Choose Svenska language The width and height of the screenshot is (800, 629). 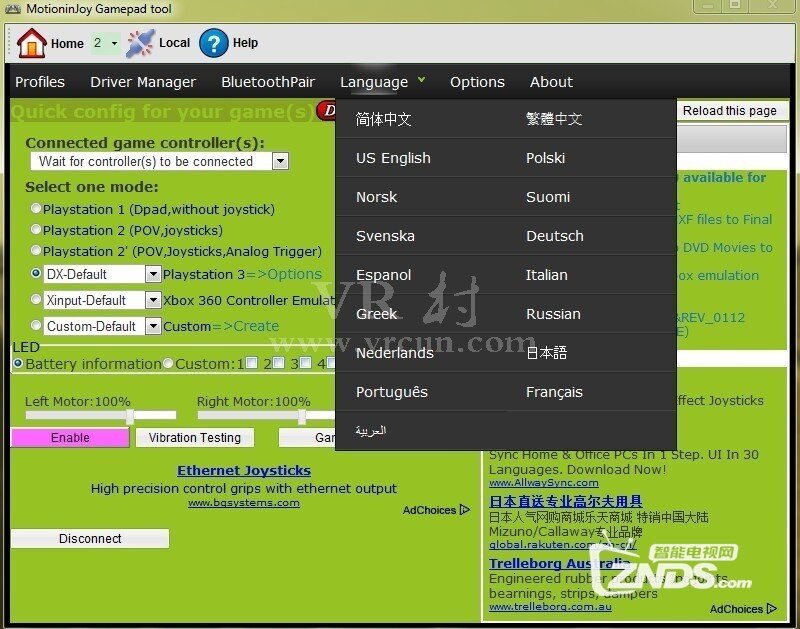(385, 236)
